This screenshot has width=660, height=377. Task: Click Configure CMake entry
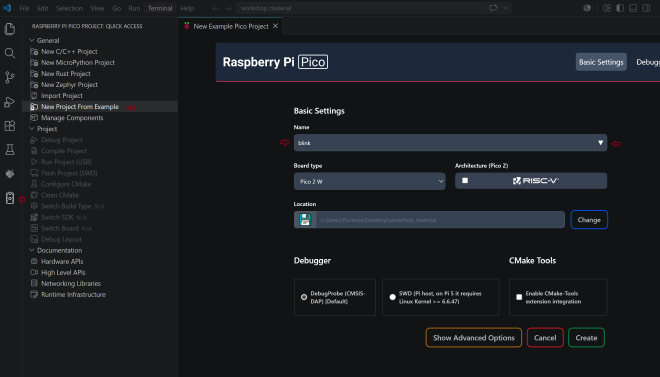point(66,184)
